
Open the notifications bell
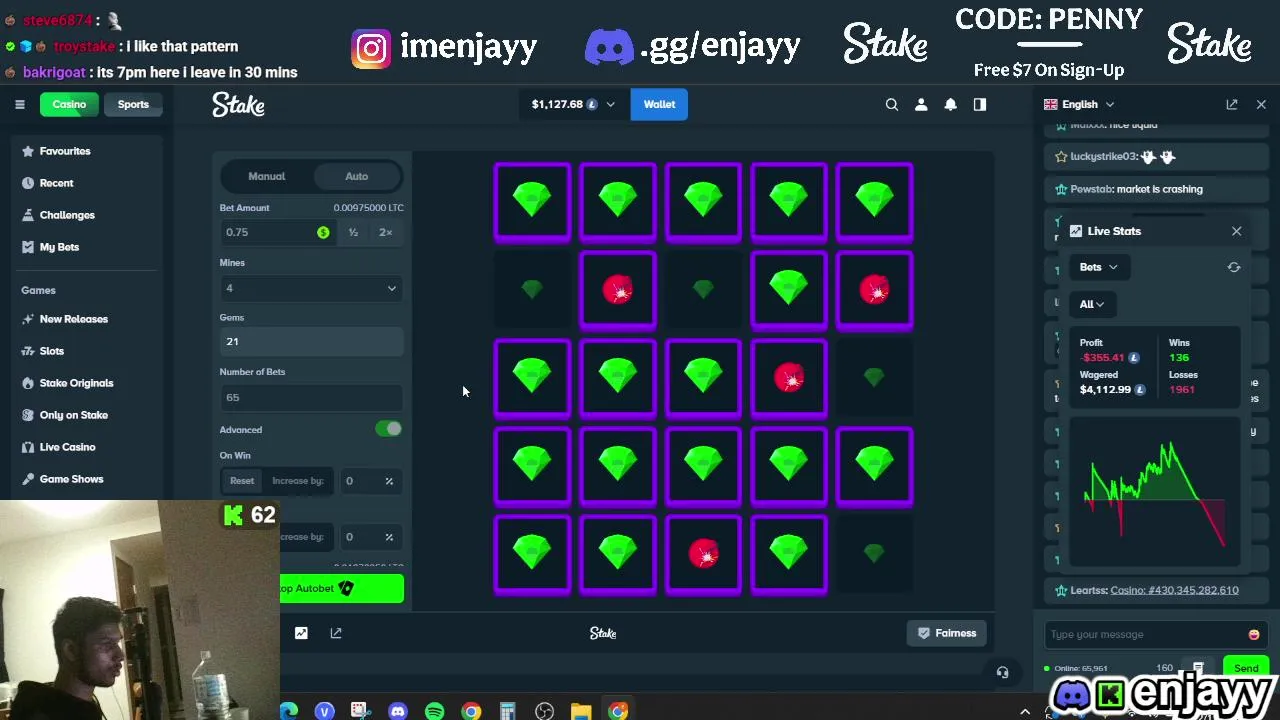pyautogui.click(x=951, y=104)
